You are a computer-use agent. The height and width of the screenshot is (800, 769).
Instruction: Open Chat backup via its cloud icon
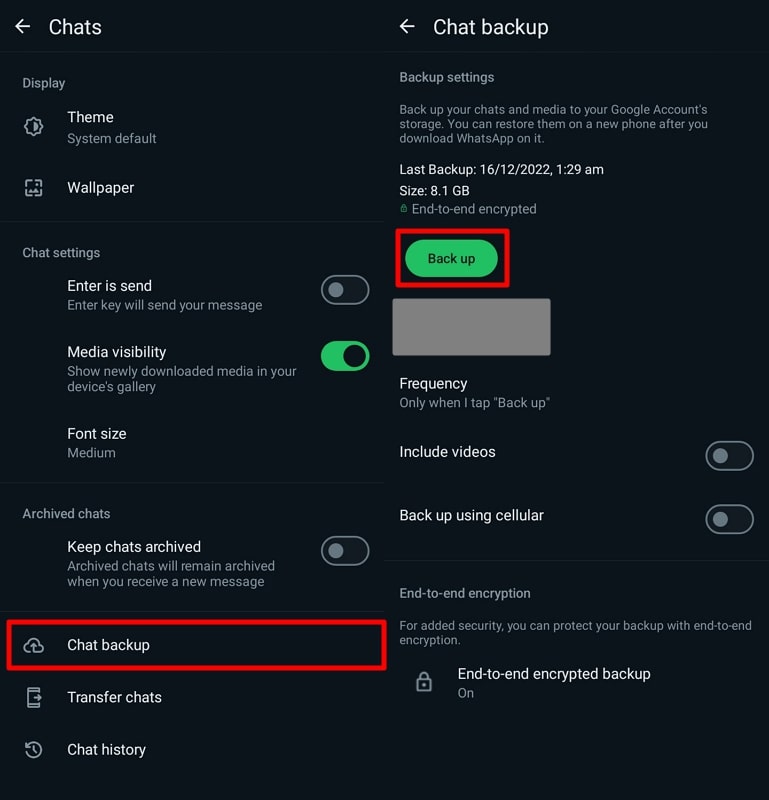click(x=33, y=645)
